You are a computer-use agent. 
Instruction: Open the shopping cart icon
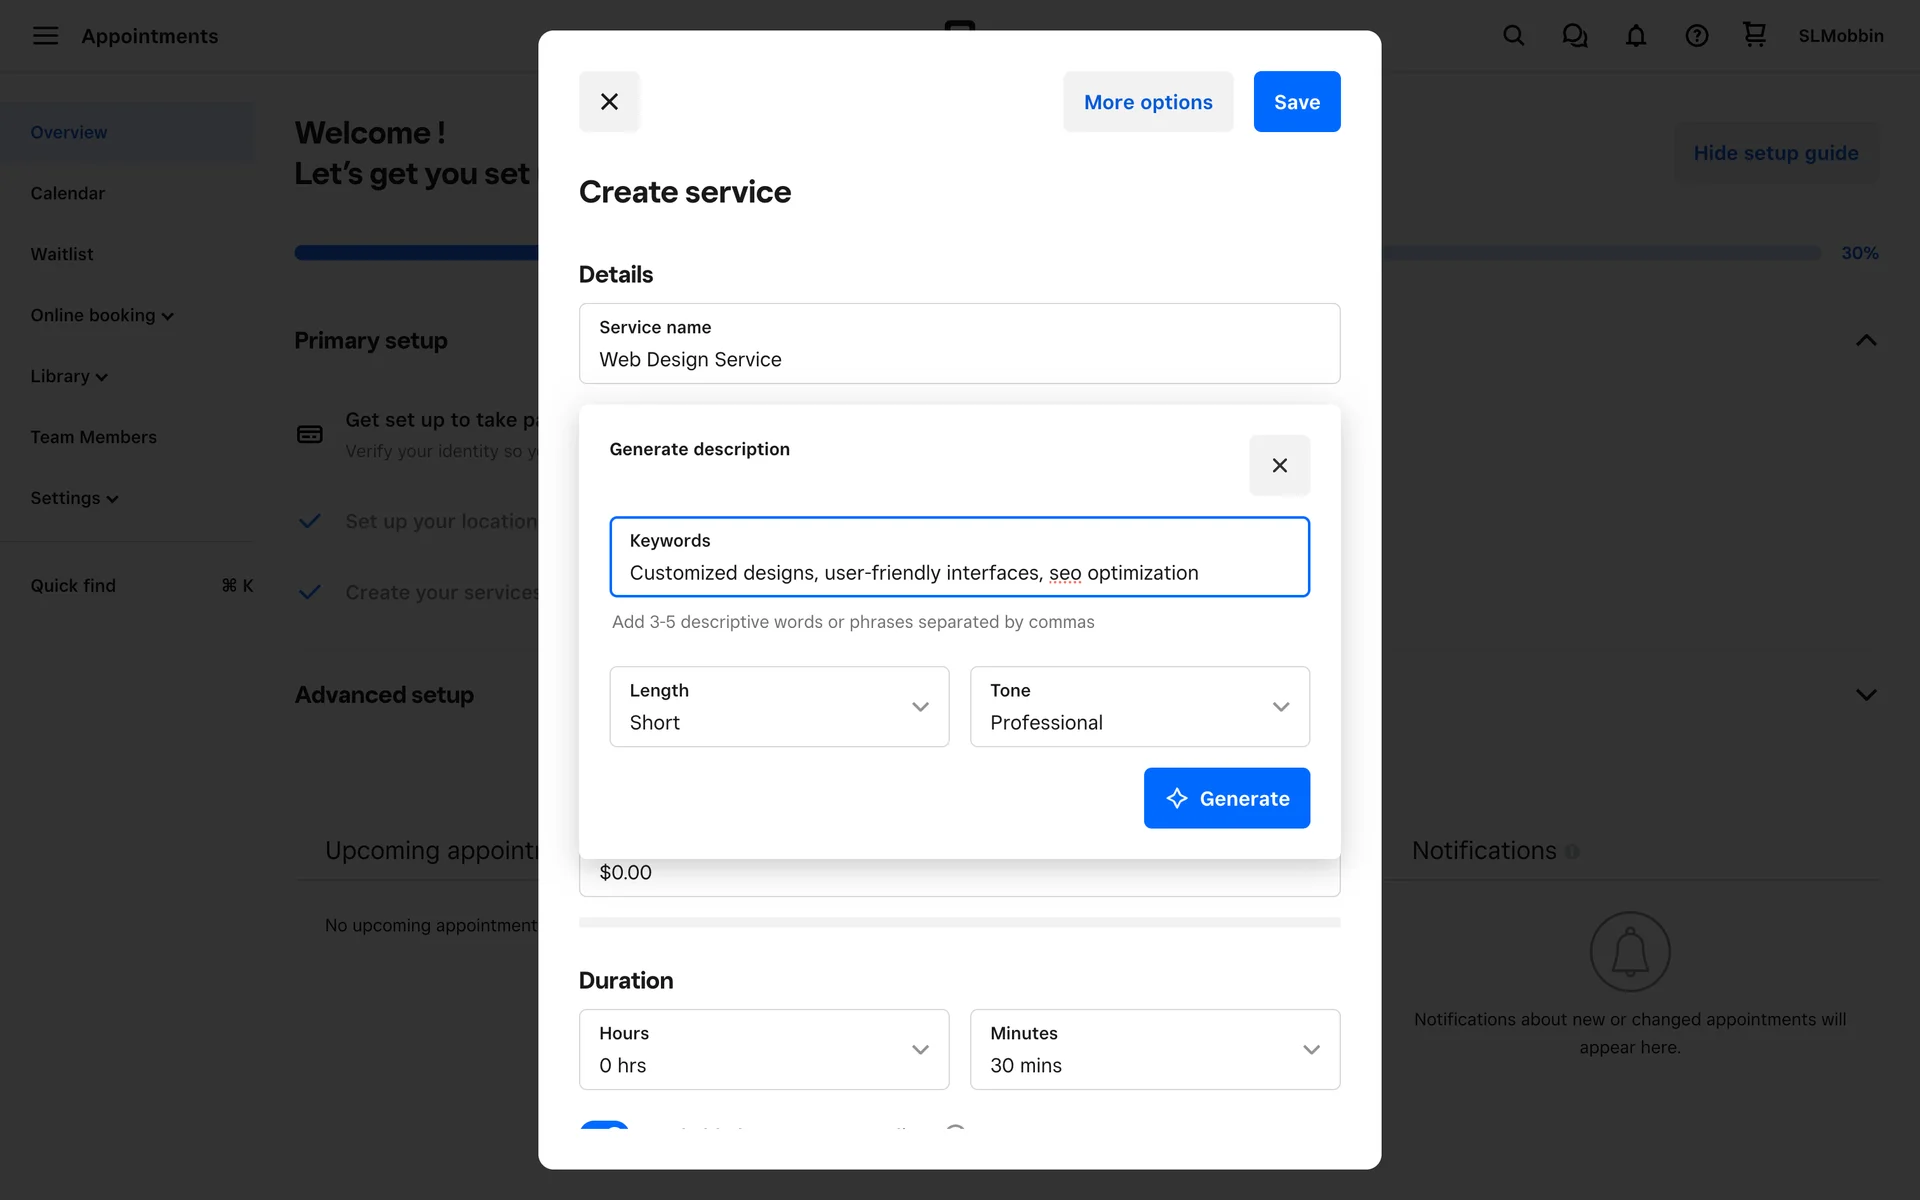1754,35
